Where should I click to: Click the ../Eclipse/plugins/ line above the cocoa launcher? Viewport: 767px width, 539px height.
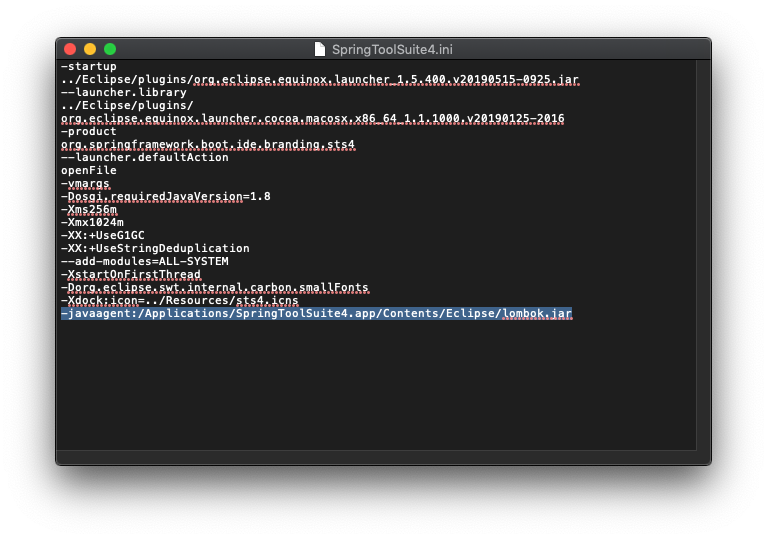127,105
